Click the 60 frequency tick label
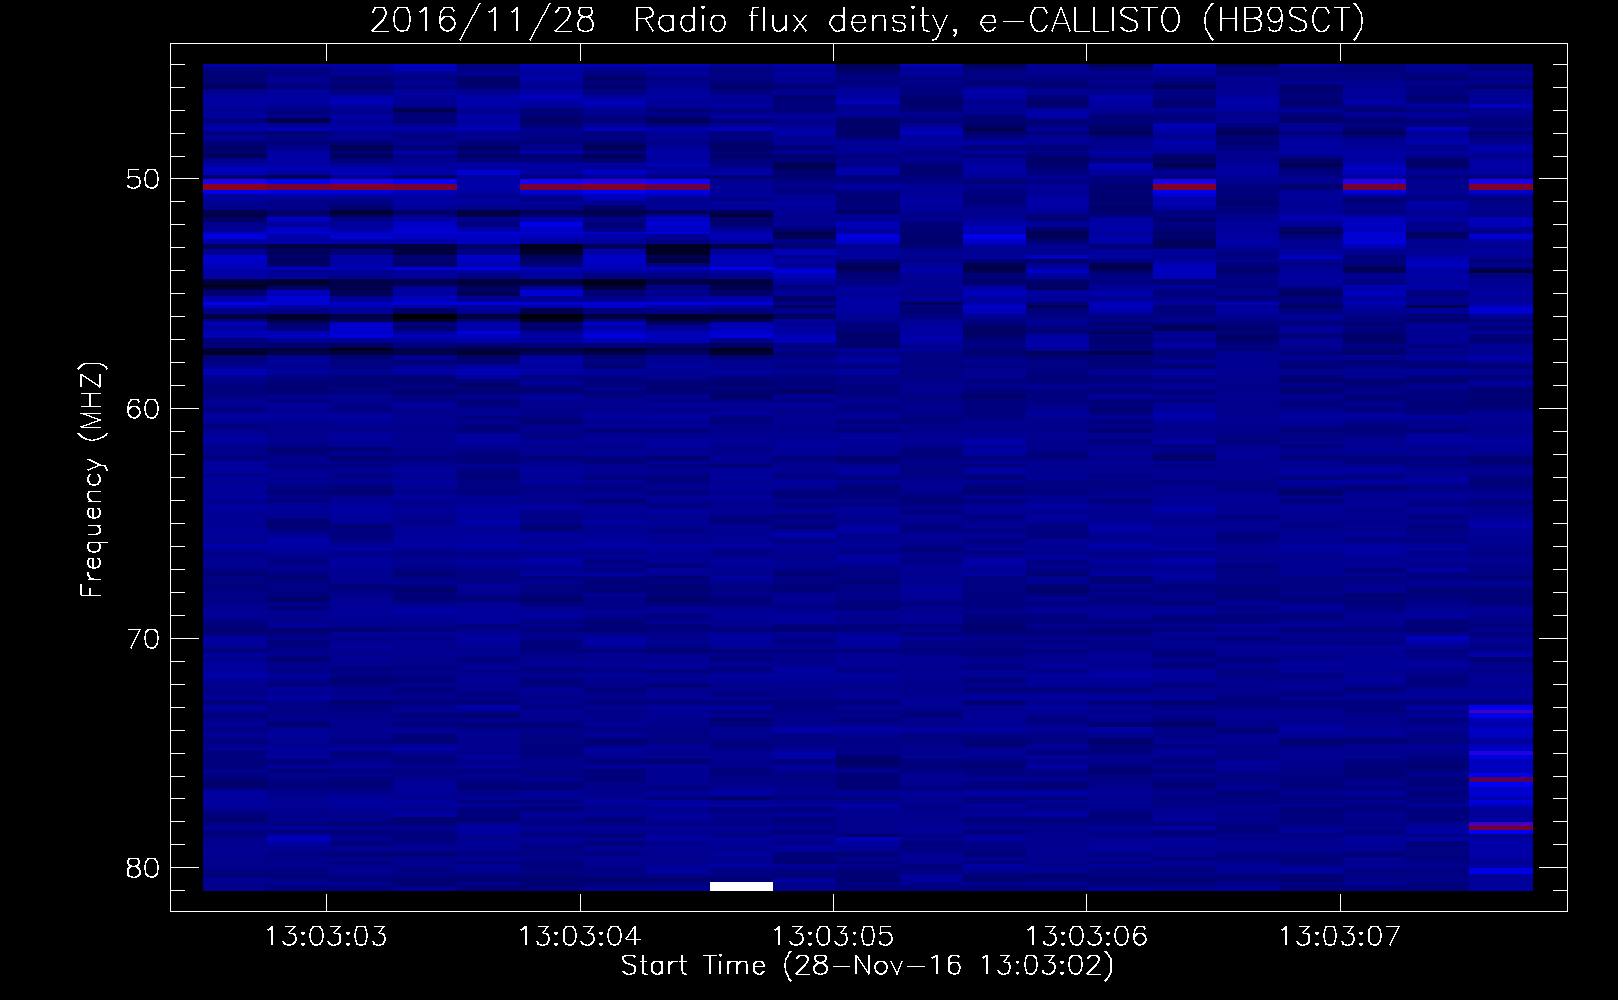 [x=143, y=409]
